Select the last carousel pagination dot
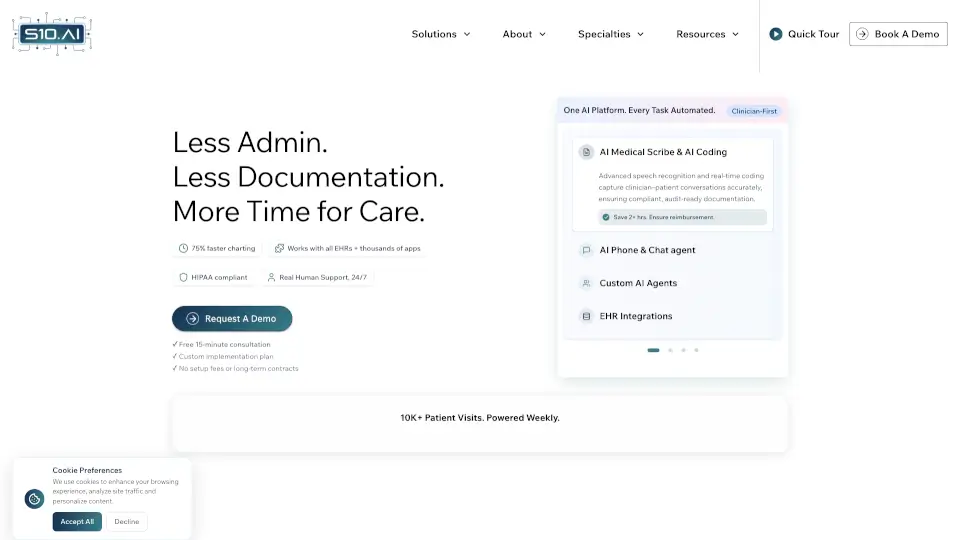The height and width of the screenshot is (540, 960). point(696,350)
